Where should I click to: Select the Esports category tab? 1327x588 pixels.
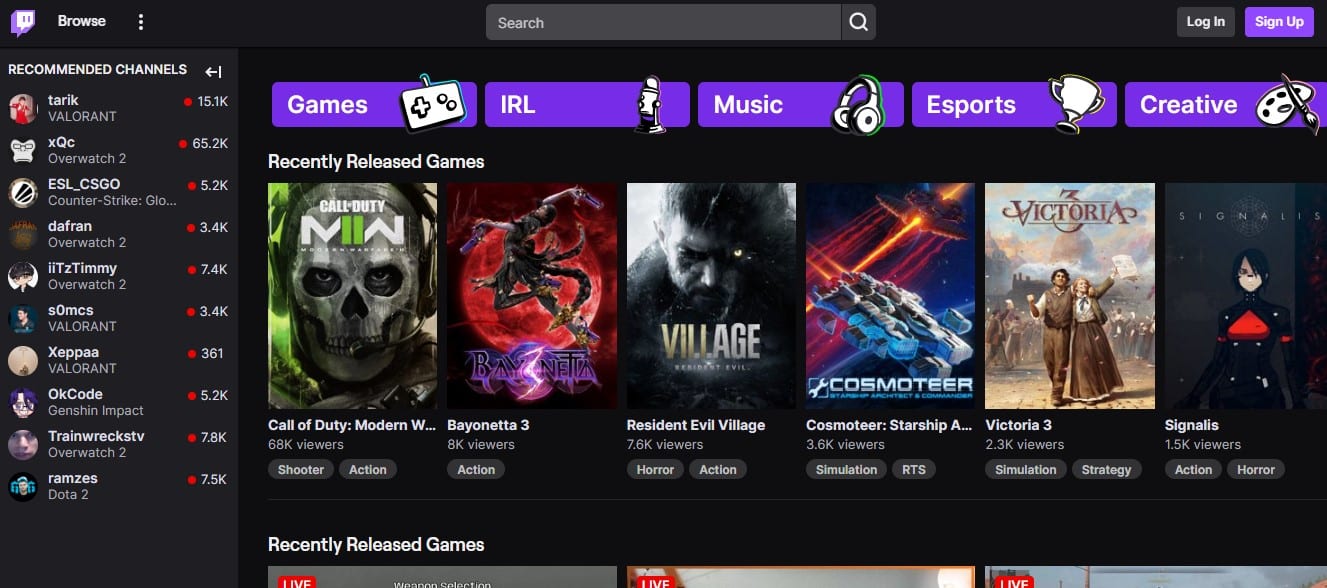tap(1014, 104)
